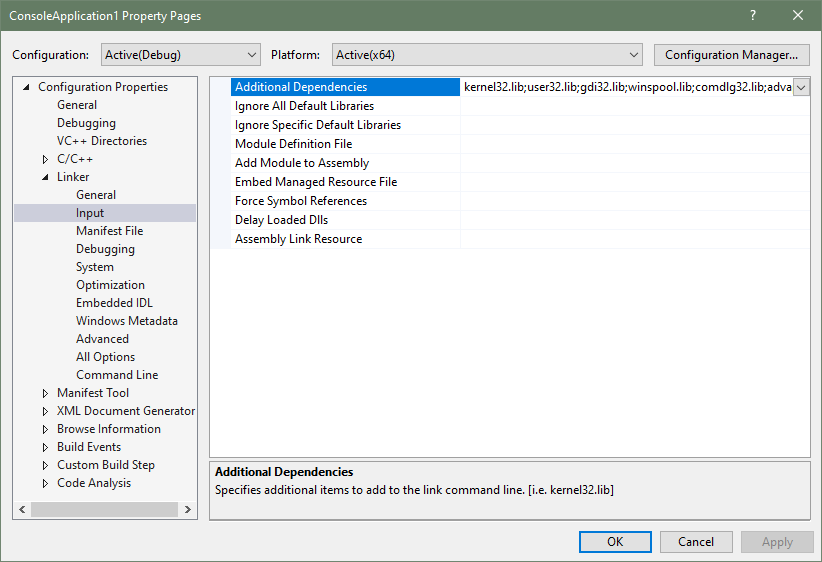Open the Configuration dropdown
Image resolution: width=822 pixels, height=562 pixels.
click(180, 55)
